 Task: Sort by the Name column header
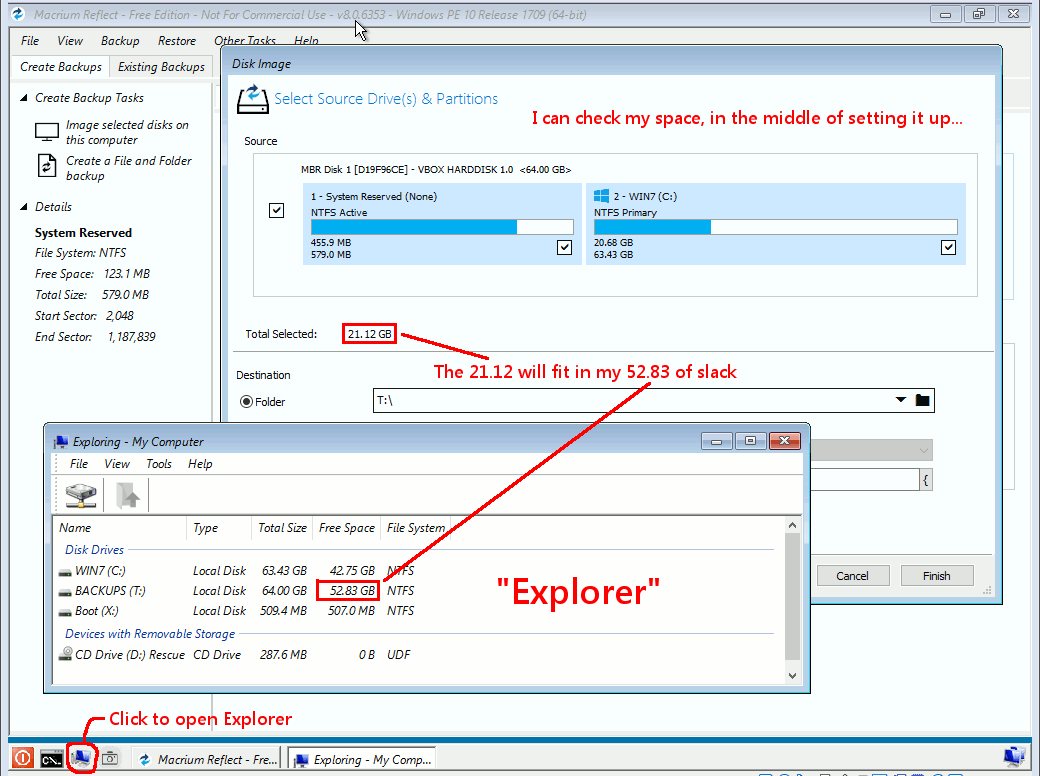click(121, 528)
